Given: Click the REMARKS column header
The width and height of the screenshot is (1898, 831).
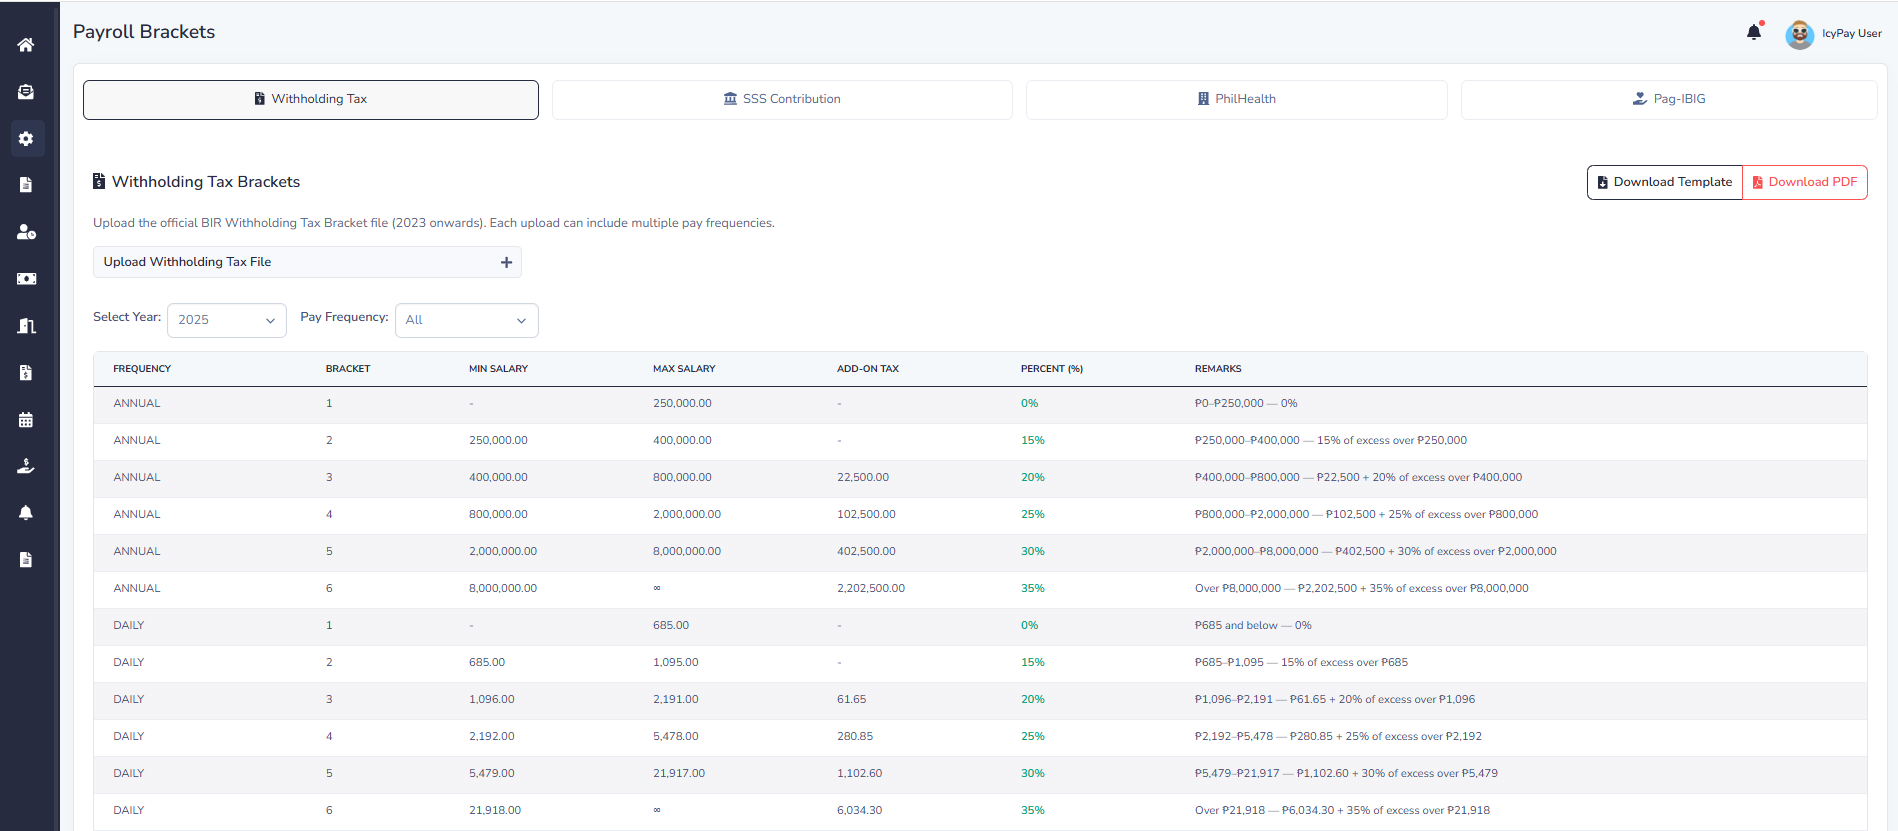Looking at the screenshot, I should tap(1218, 369).
